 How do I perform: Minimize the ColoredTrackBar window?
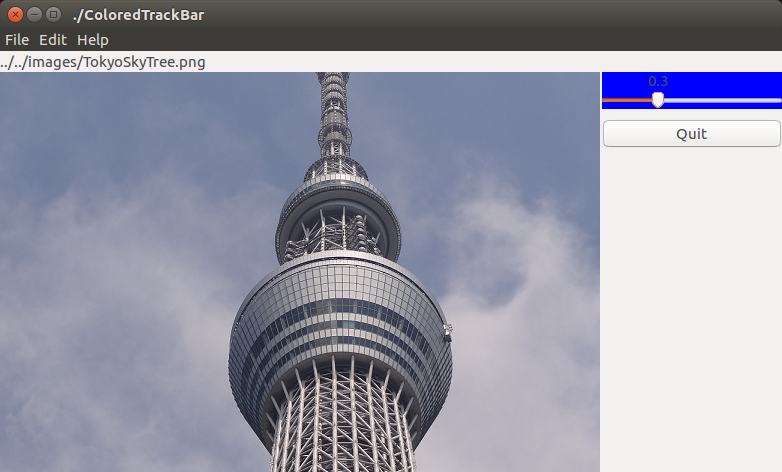coord(34,14)
